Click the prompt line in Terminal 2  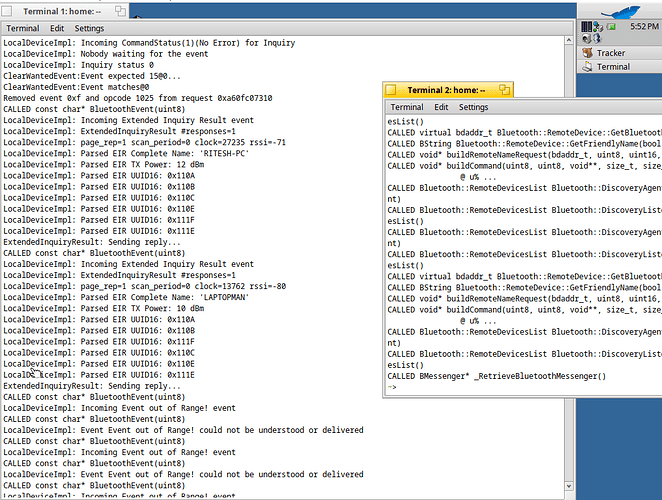click(x=392, y=387)
